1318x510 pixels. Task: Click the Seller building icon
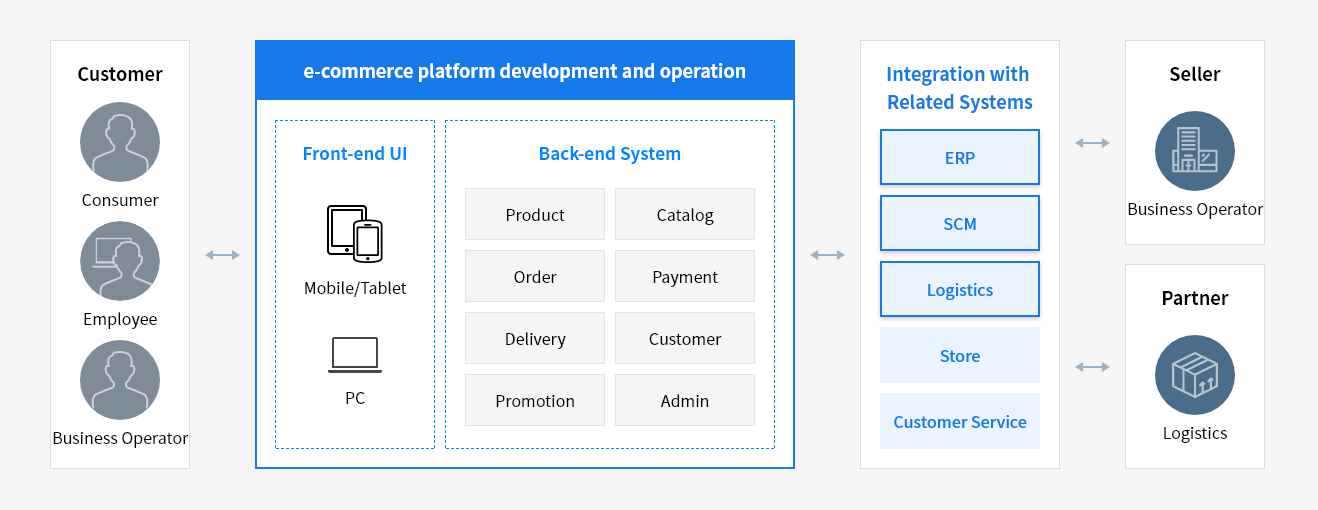[x=1194, y=151]
